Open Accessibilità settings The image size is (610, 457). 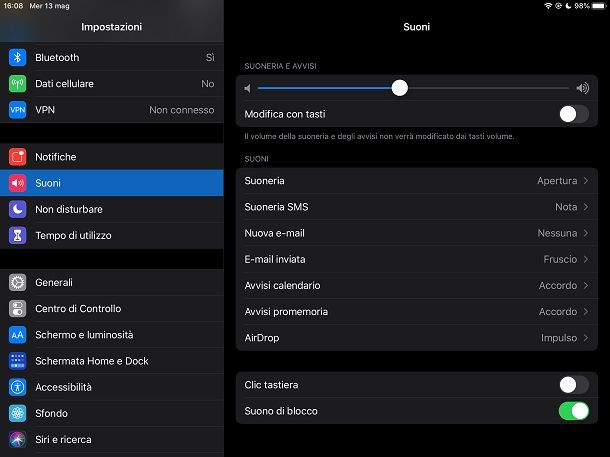[112, 387]
